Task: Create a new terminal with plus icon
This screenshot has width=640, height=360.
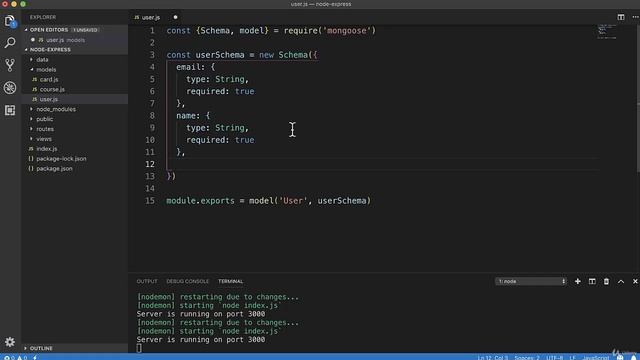Action: 578,281
